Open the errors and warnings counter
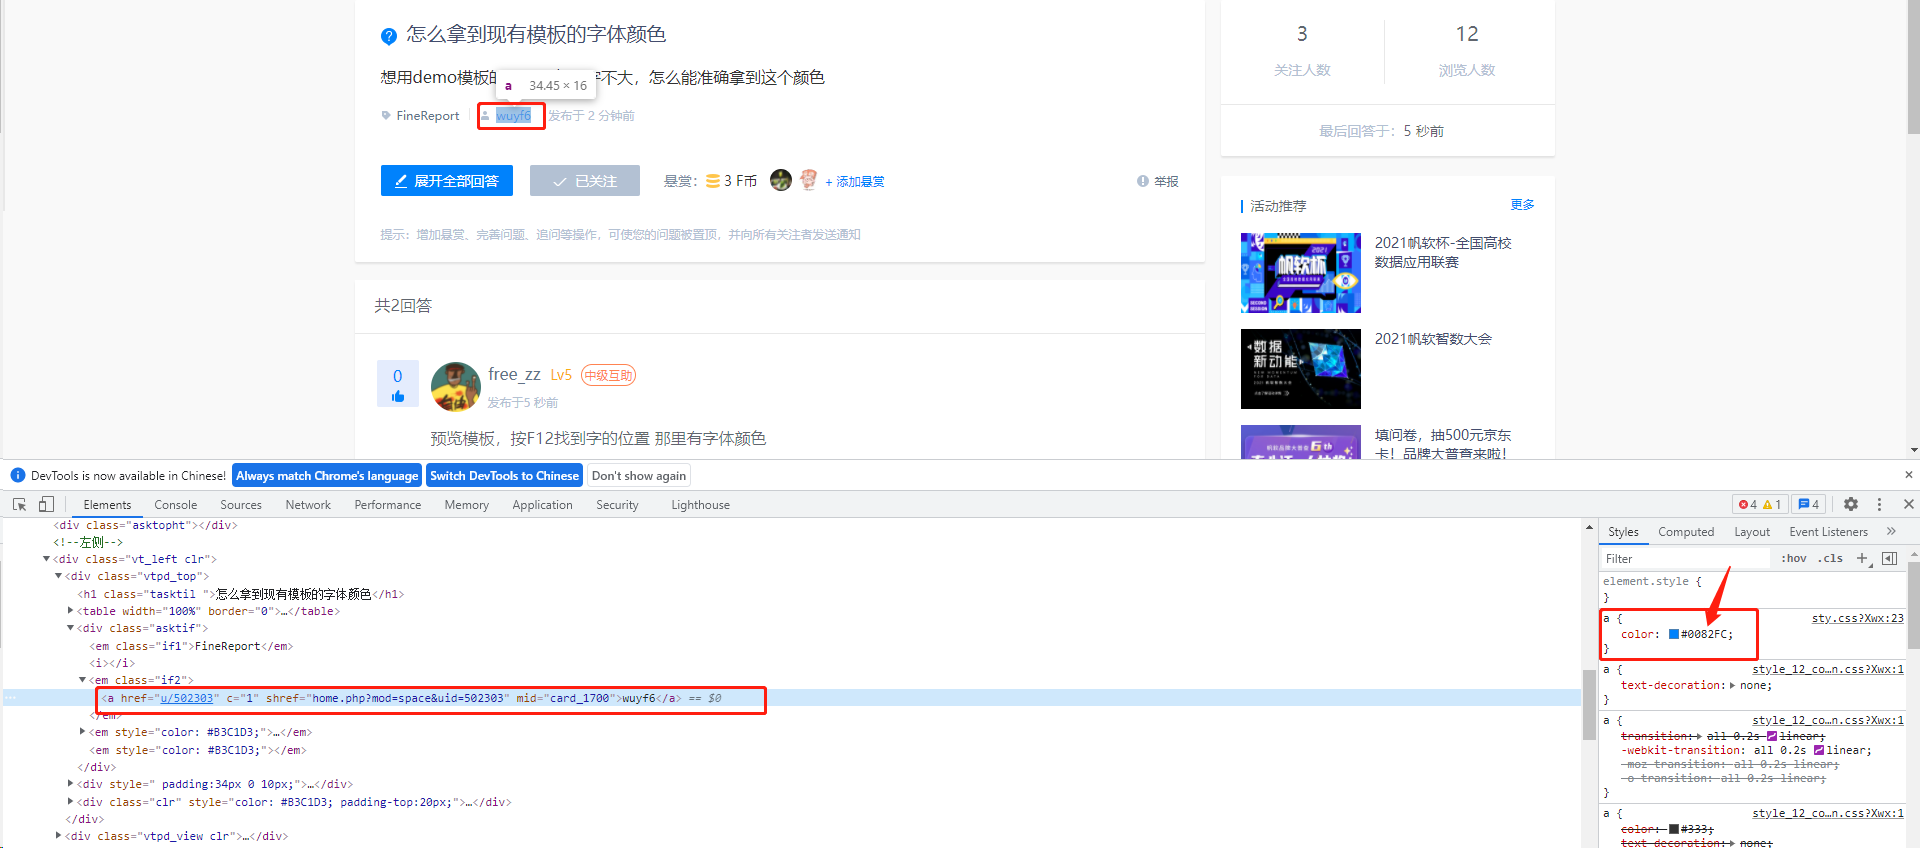1920x848 pixels. pos(1760,505)
